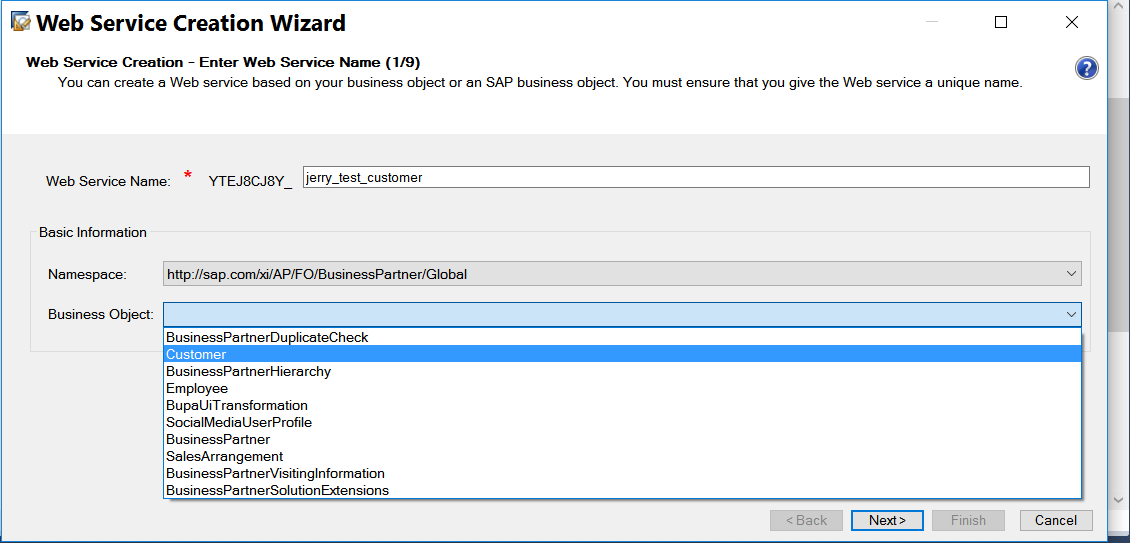Select Customer business object
1130x543 pixels.
tap(623, 354)
